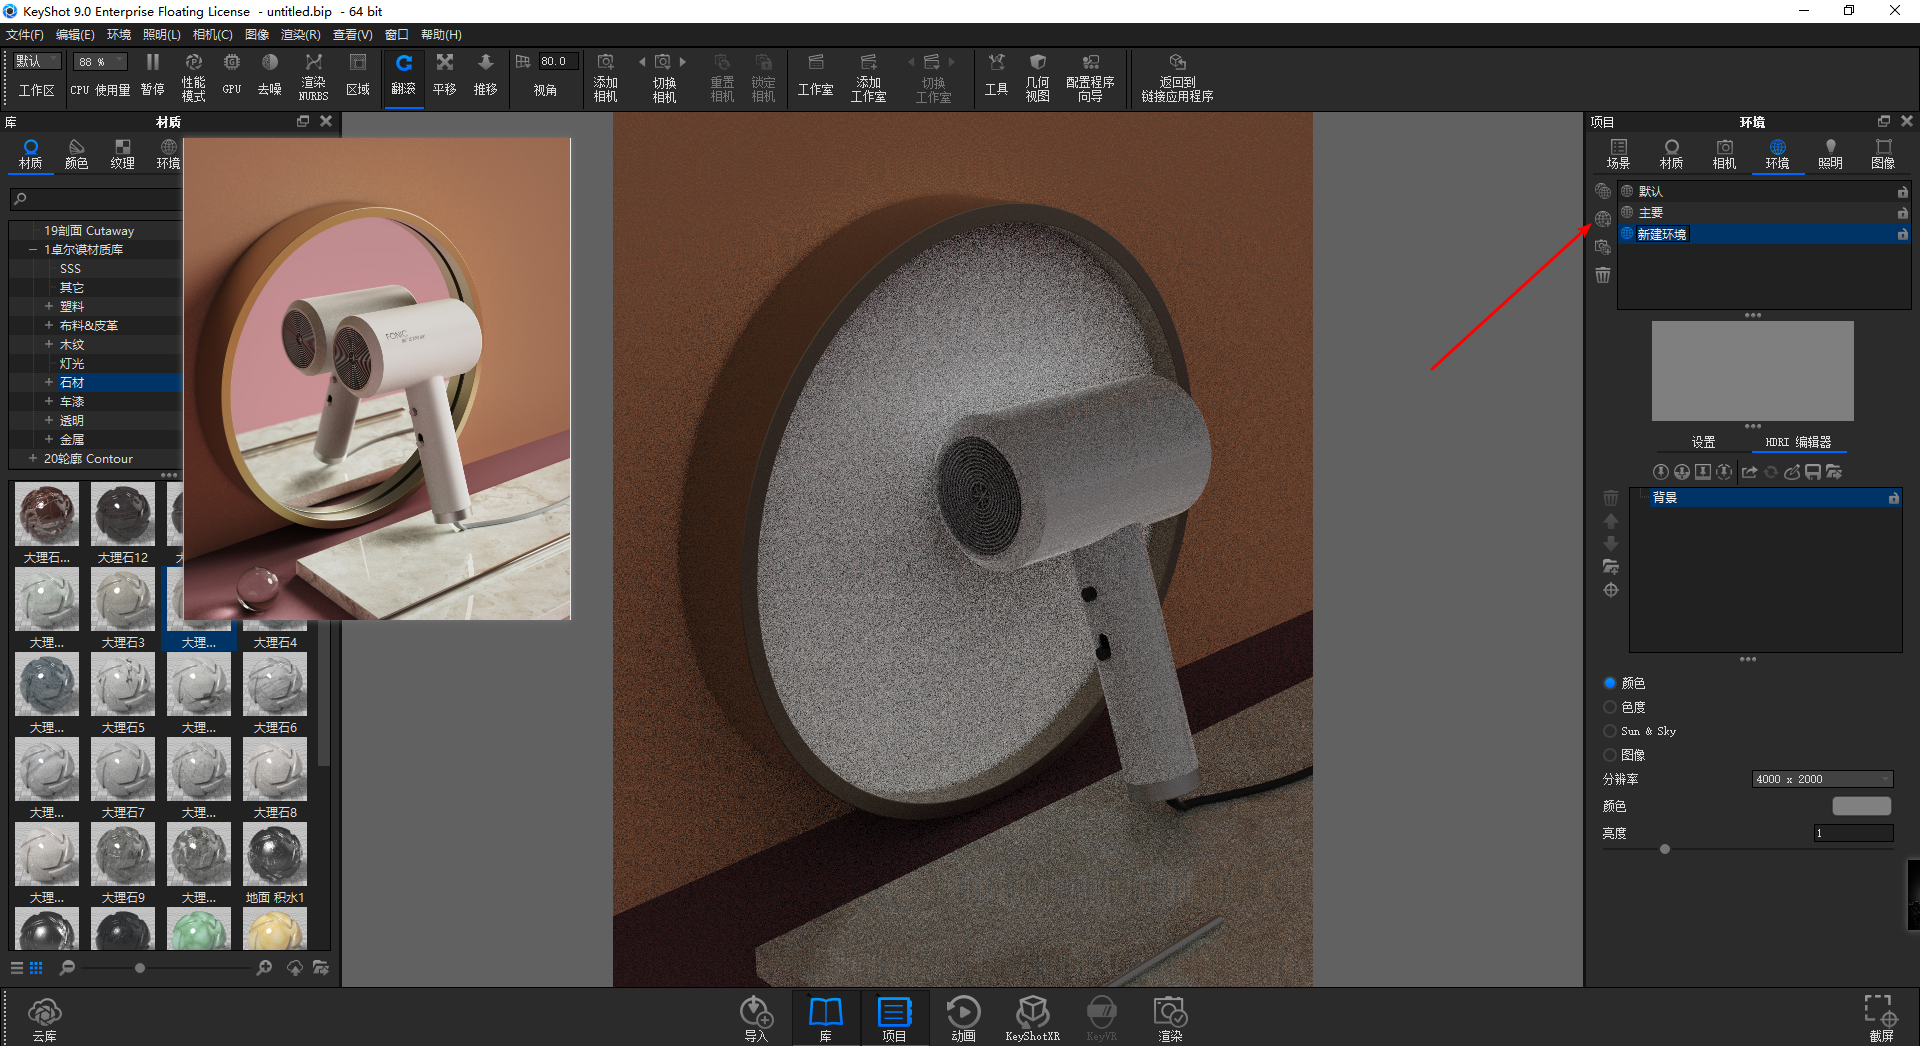Delete the selected environment with trash icon

pos(1603,275)
